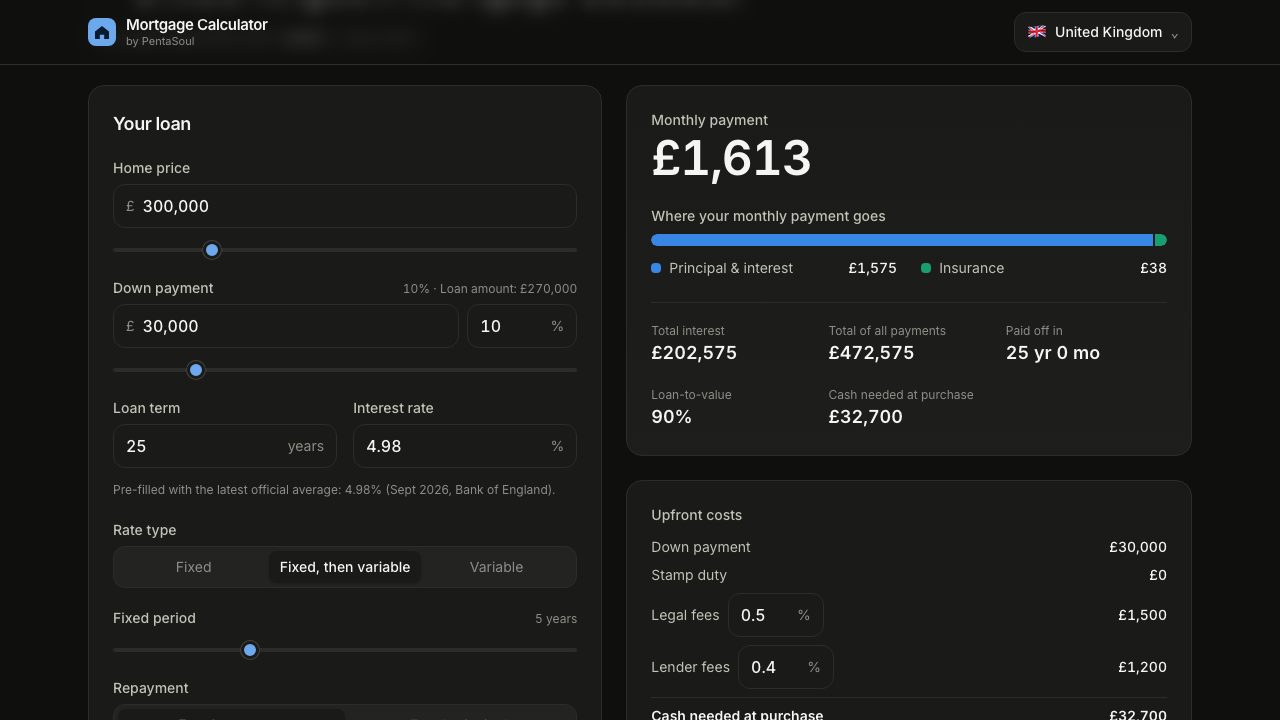Click the Fixed period slider handle
The height and width of the screenshot is (720, 1280).
tap(250, 650)
